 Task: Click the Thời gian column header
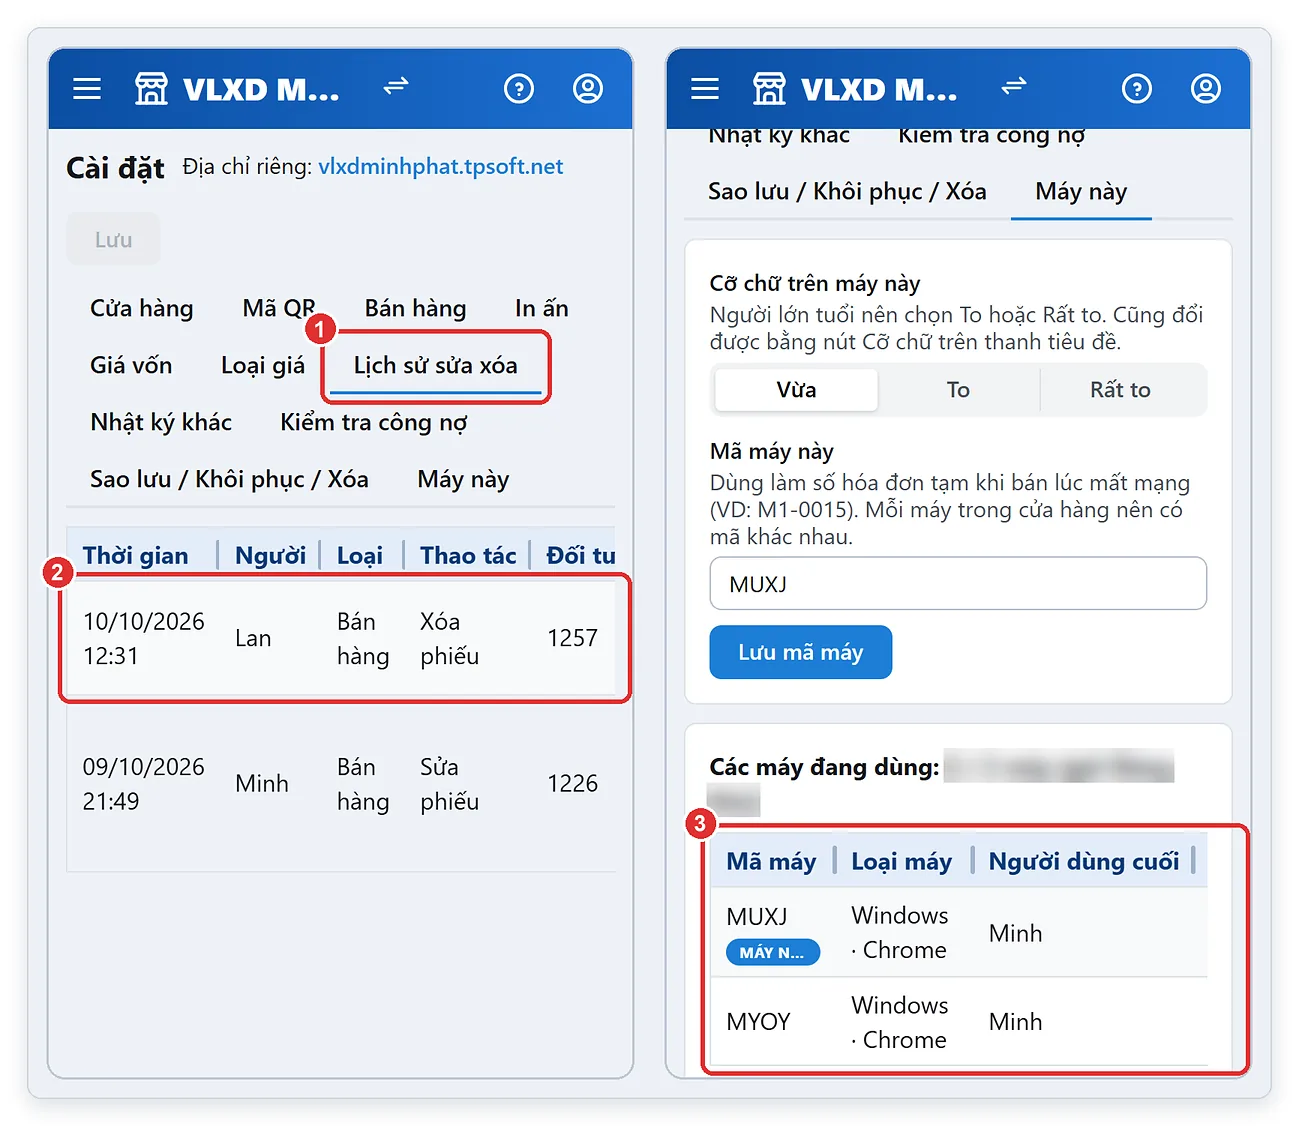(135, 555)
